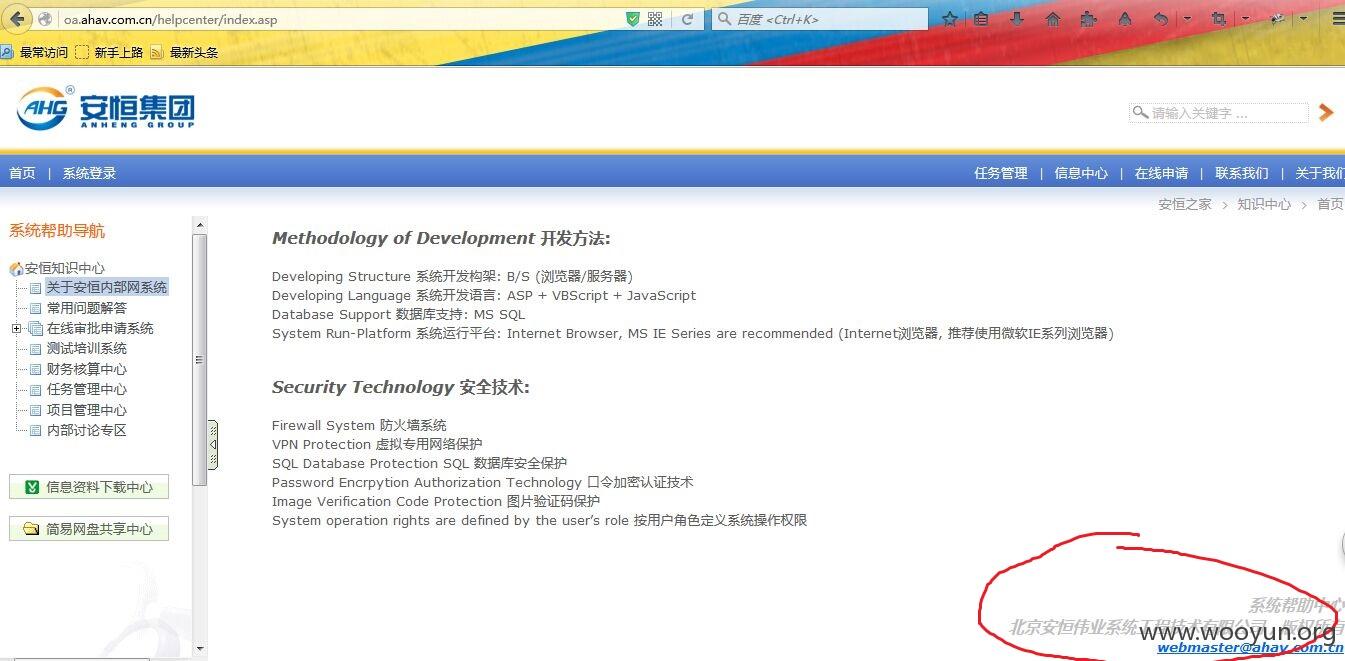The height and width of the screenshot is (661, 1345).
Task: Expand the 在线审批申请系统 tree node
Action: pyautogui.click(x=16, y=328)
